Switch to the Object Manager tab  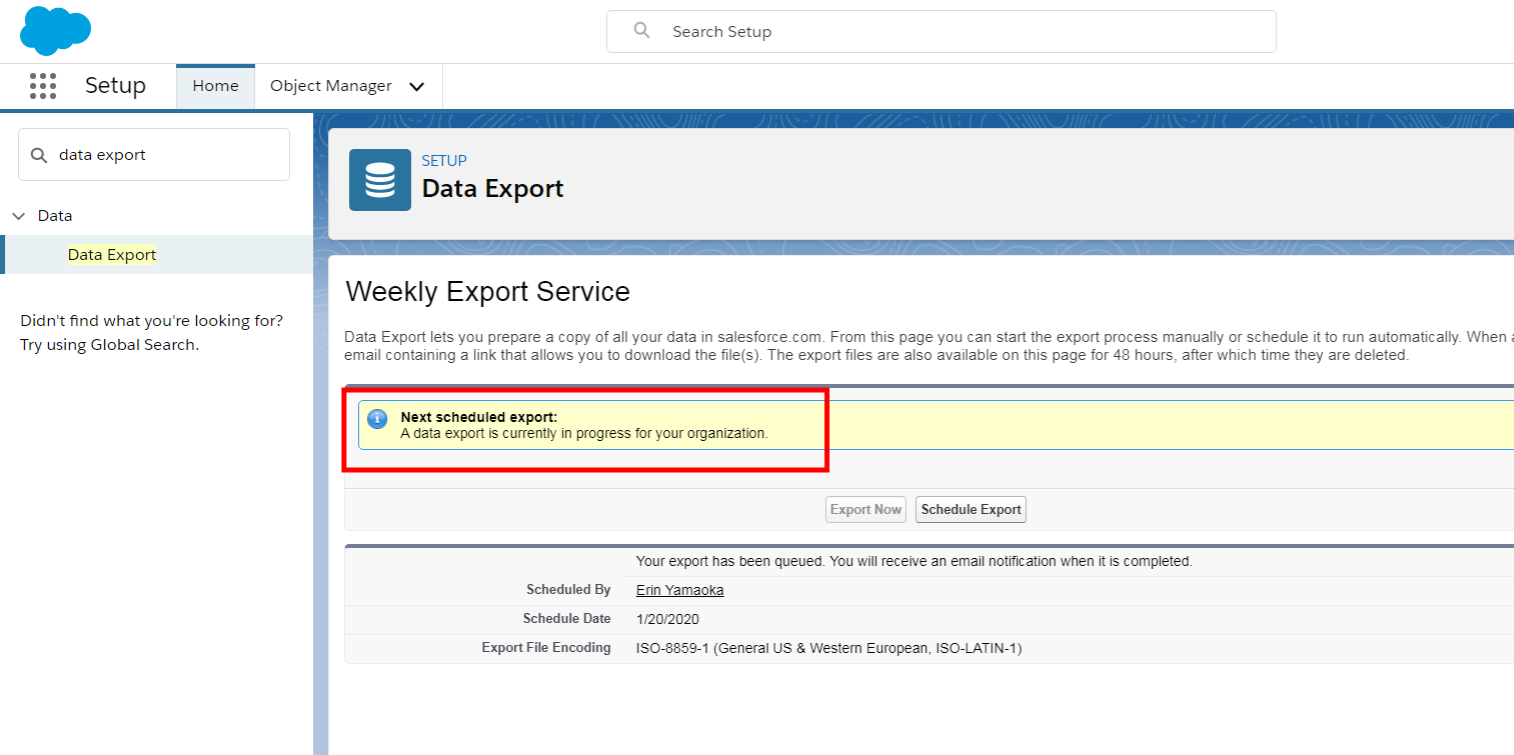[330, 85]
